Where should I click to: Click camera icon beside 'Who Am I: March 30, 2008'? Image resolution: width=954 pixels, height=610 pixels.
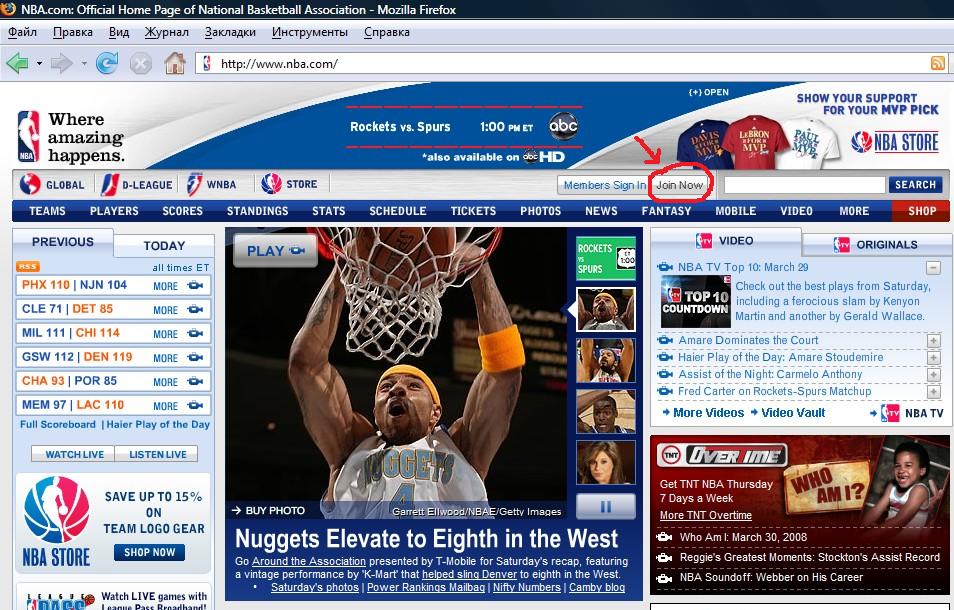(x=664, y=537)
